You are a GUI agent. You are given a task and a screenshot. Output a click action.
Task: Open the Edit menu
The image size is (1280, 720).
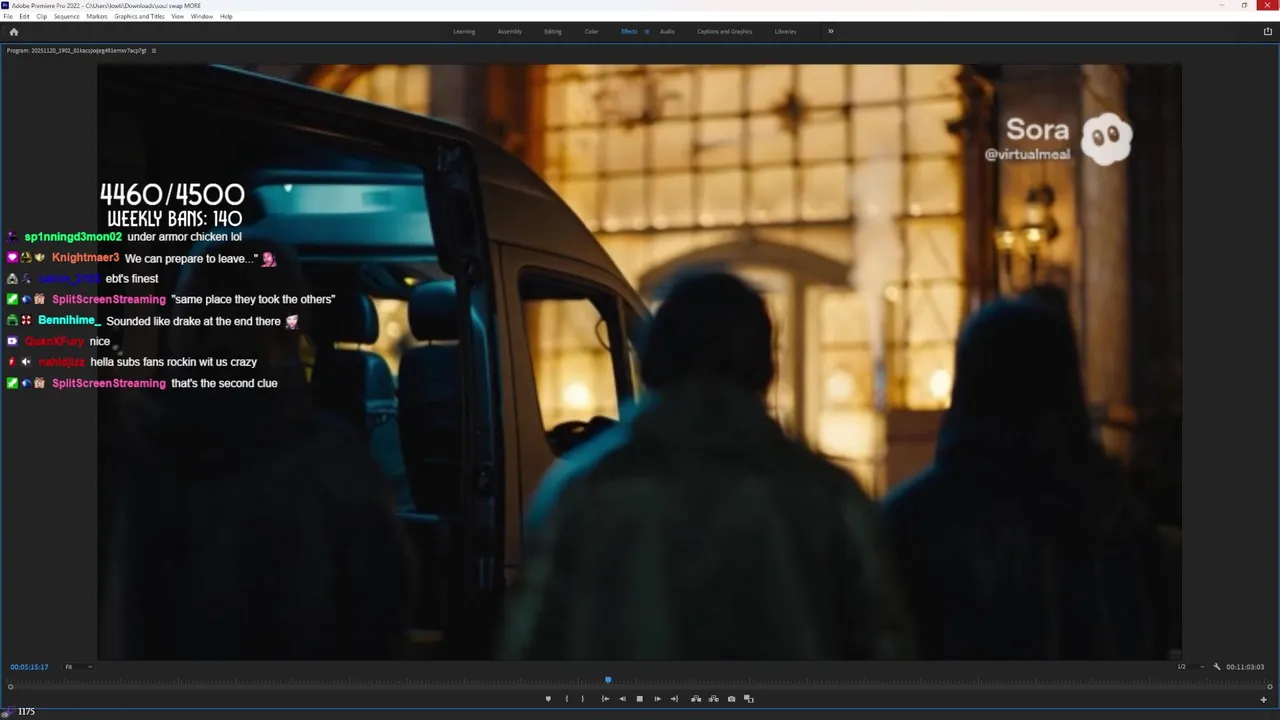[24, 16]
